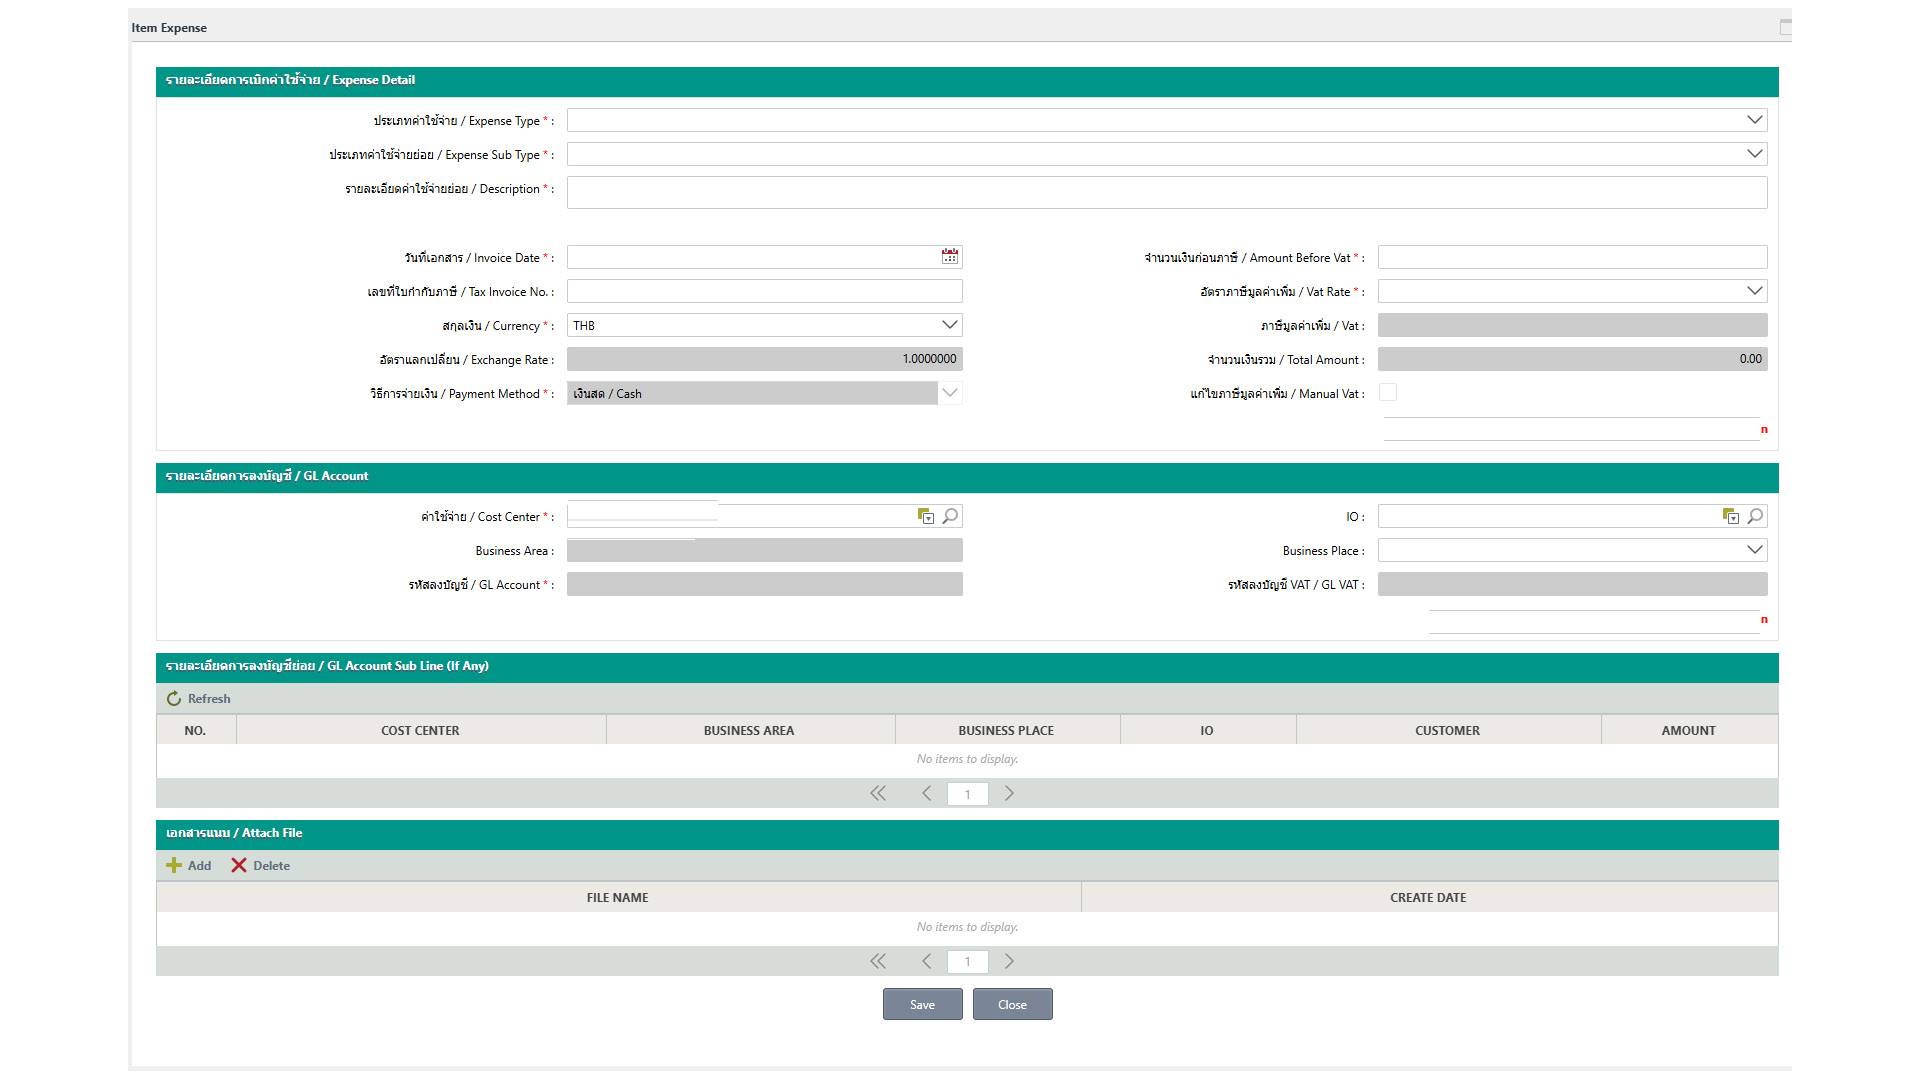Delete the attached file

coord(260,866)
